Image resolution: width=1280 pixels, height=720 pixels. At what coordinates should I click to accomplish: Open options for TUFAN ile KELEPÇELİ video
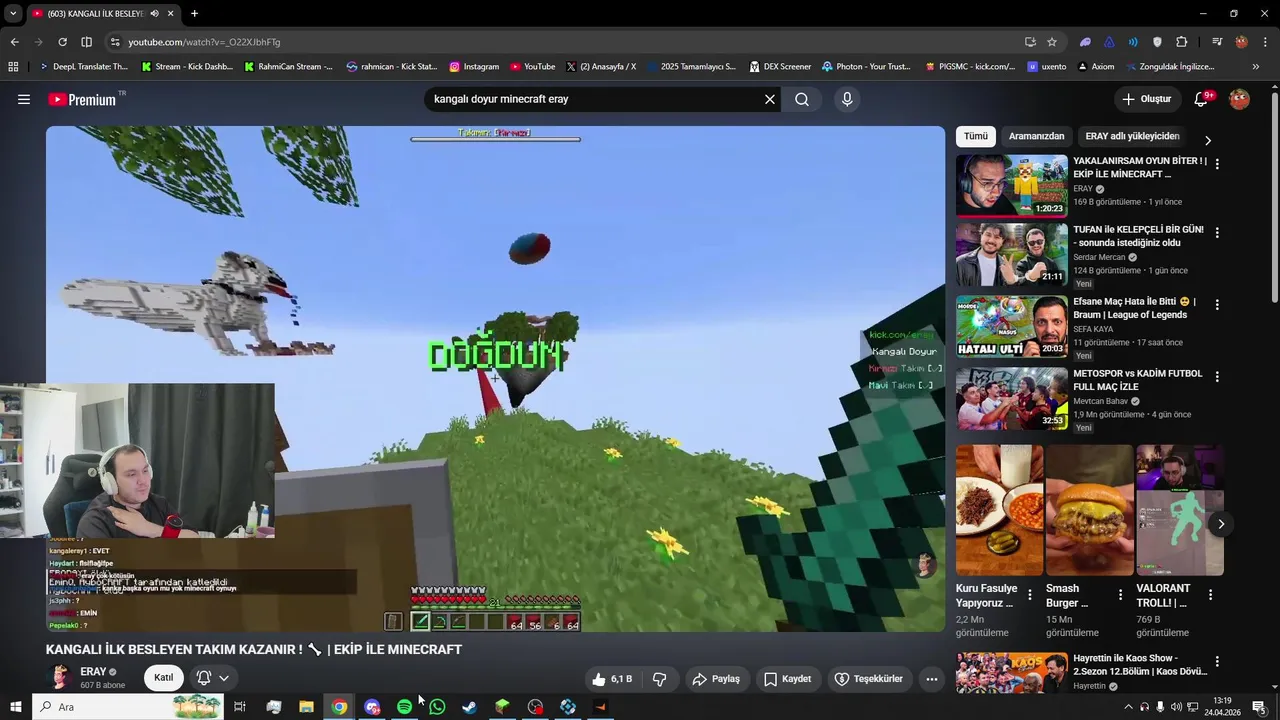pos(1217,232)
